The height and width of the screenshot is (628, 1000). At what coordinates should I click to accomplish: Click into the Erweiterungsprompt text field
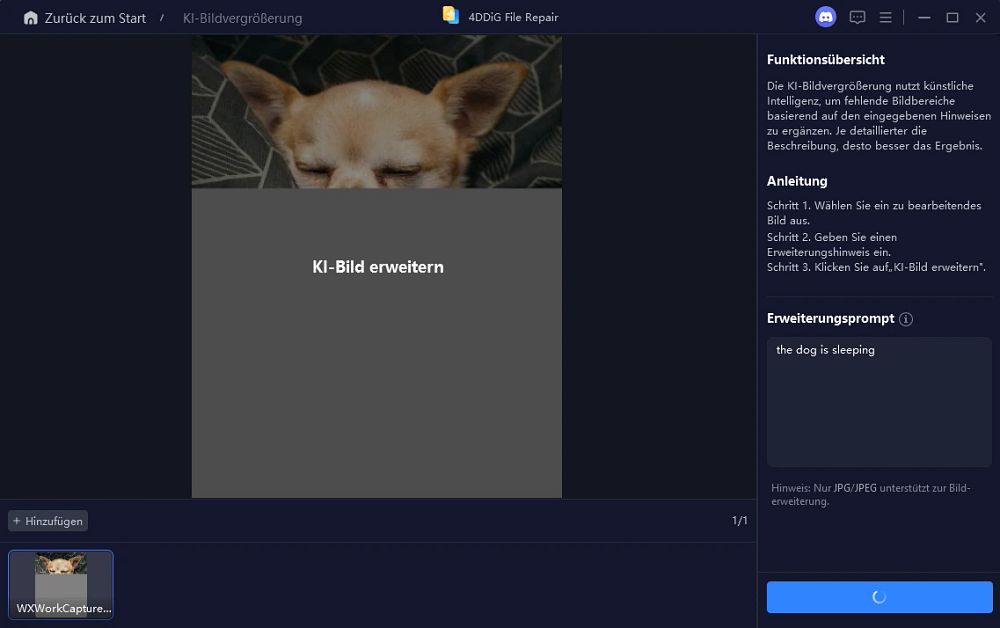tap(879, 402)
